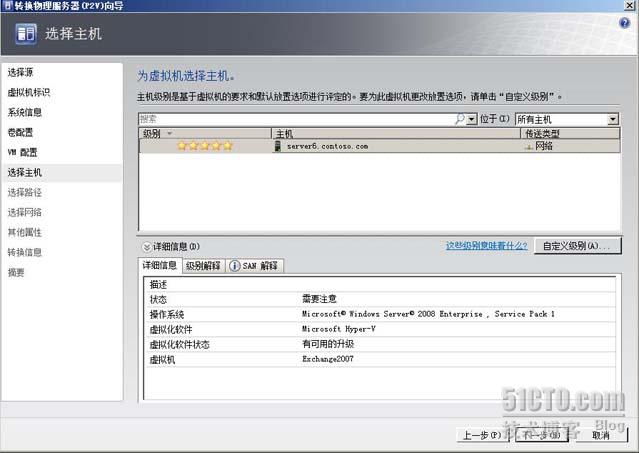Switch to the 级别解释 tab
Viewport: 639px width, 453px height.
pyautogui.click(x=203, y=266)
